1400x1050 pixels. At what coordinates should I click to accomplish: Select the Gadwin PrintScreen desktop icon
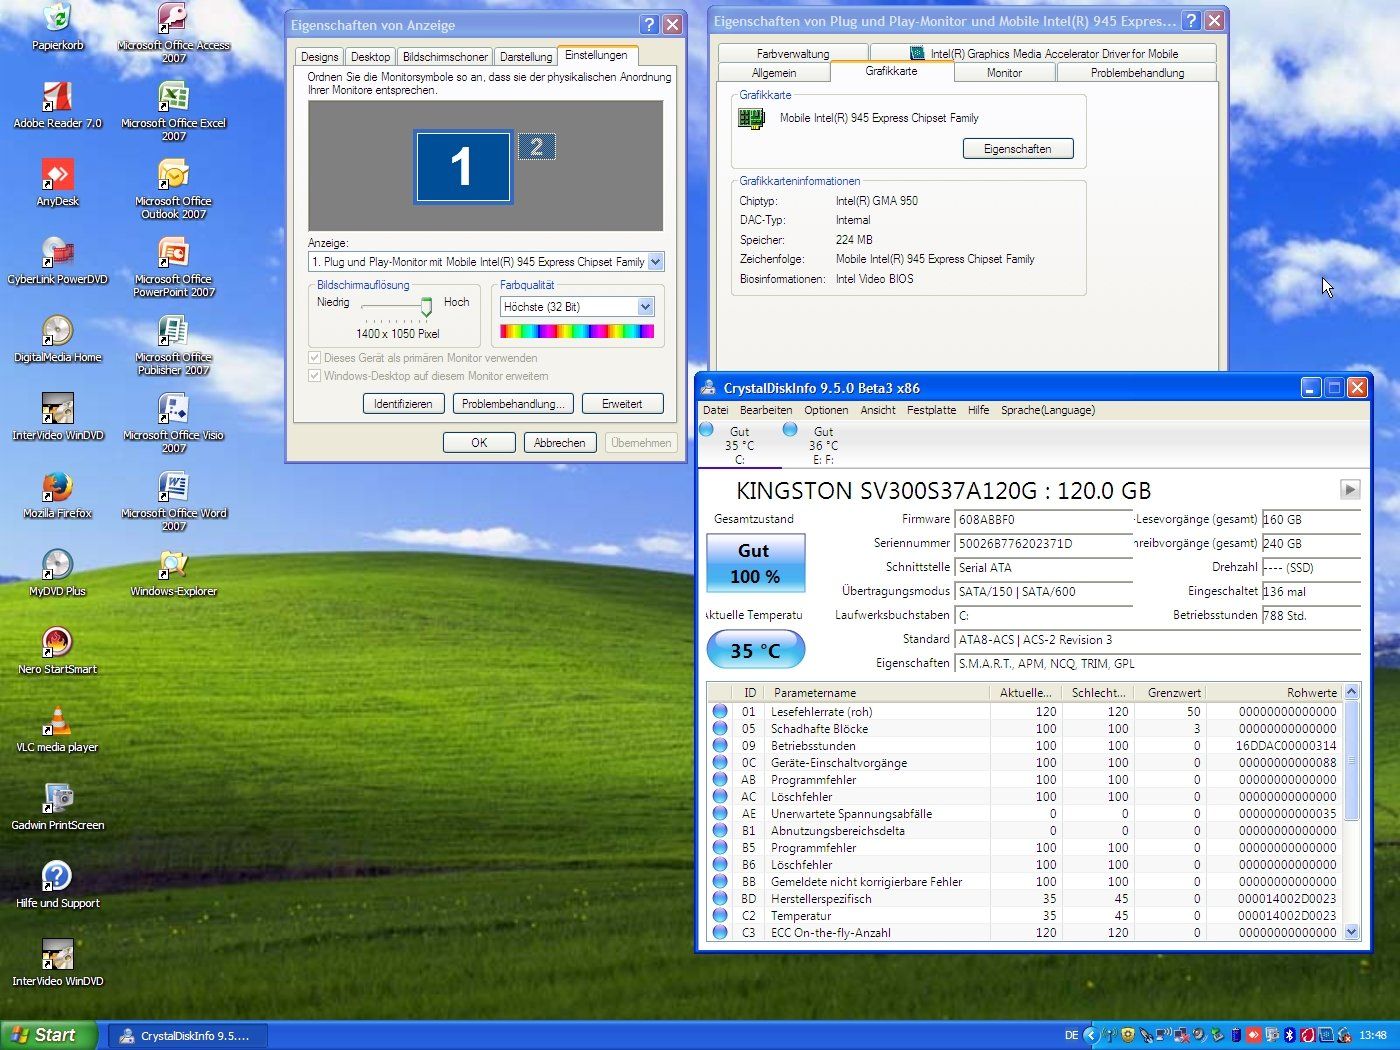pyautogui.click(x=57, y=806)
